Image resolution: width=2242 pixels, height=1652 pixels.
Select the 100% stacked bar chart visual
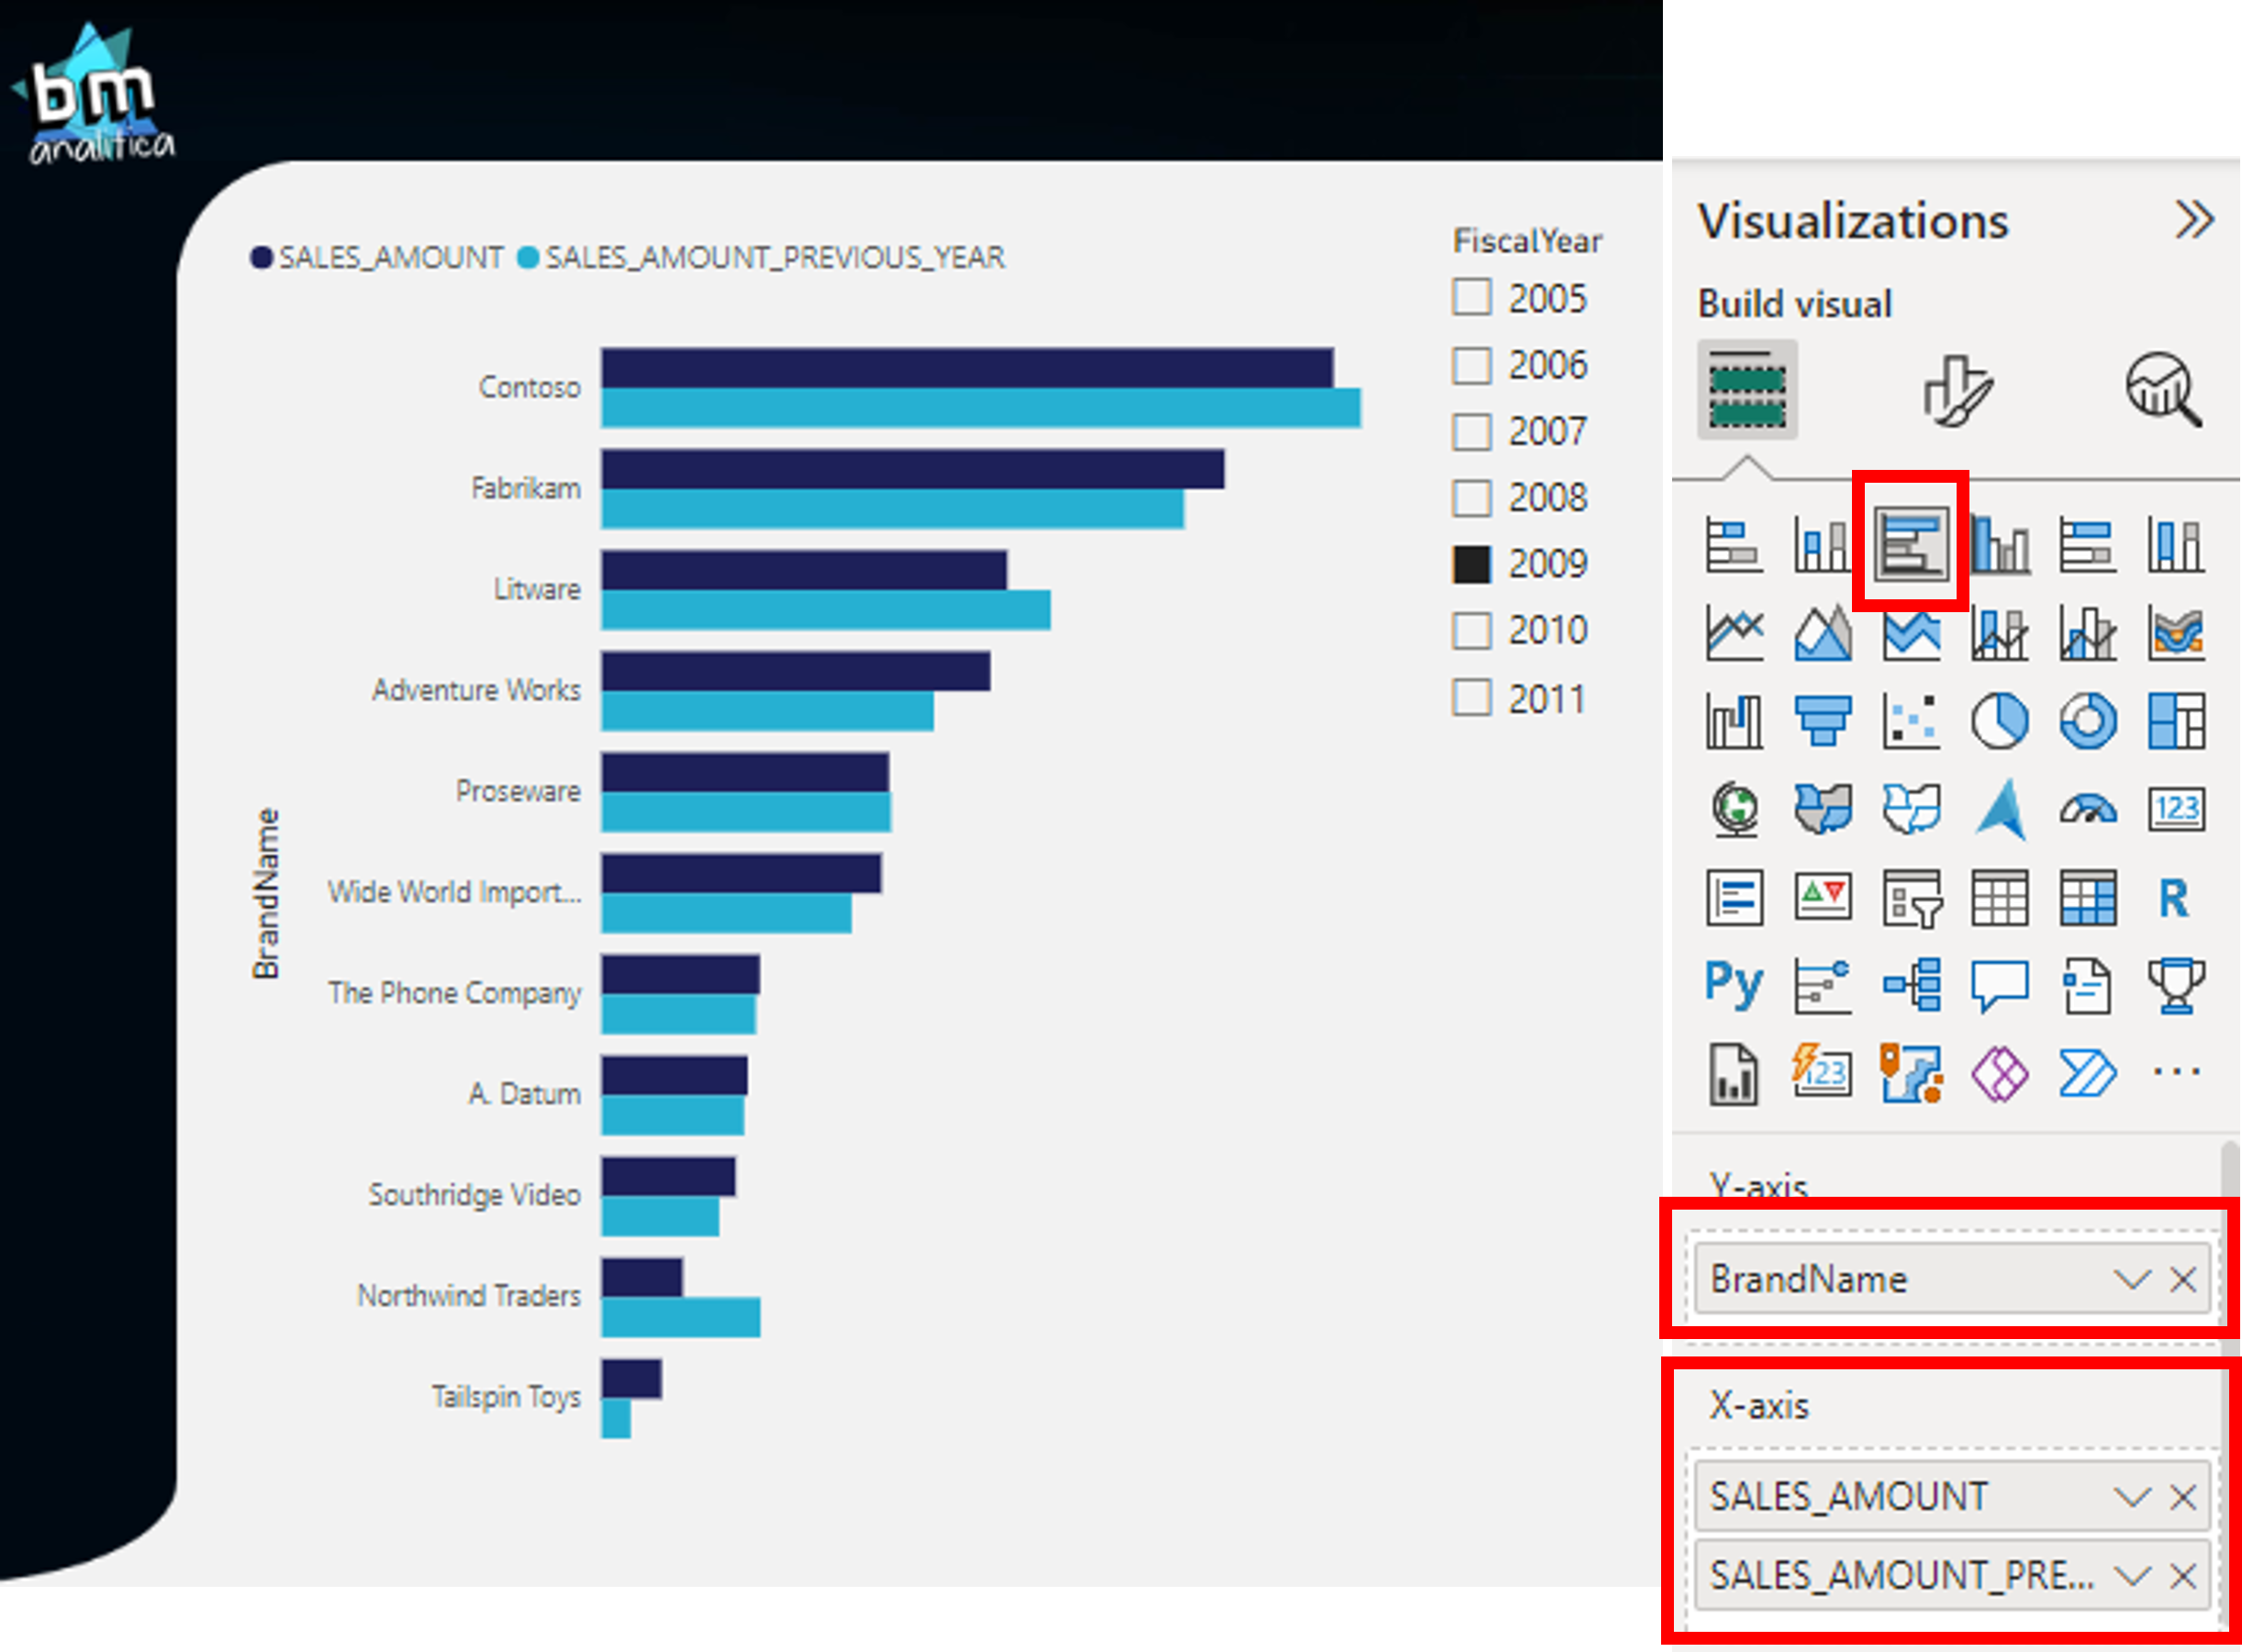pyautogui.click(x=2087, y=546)
